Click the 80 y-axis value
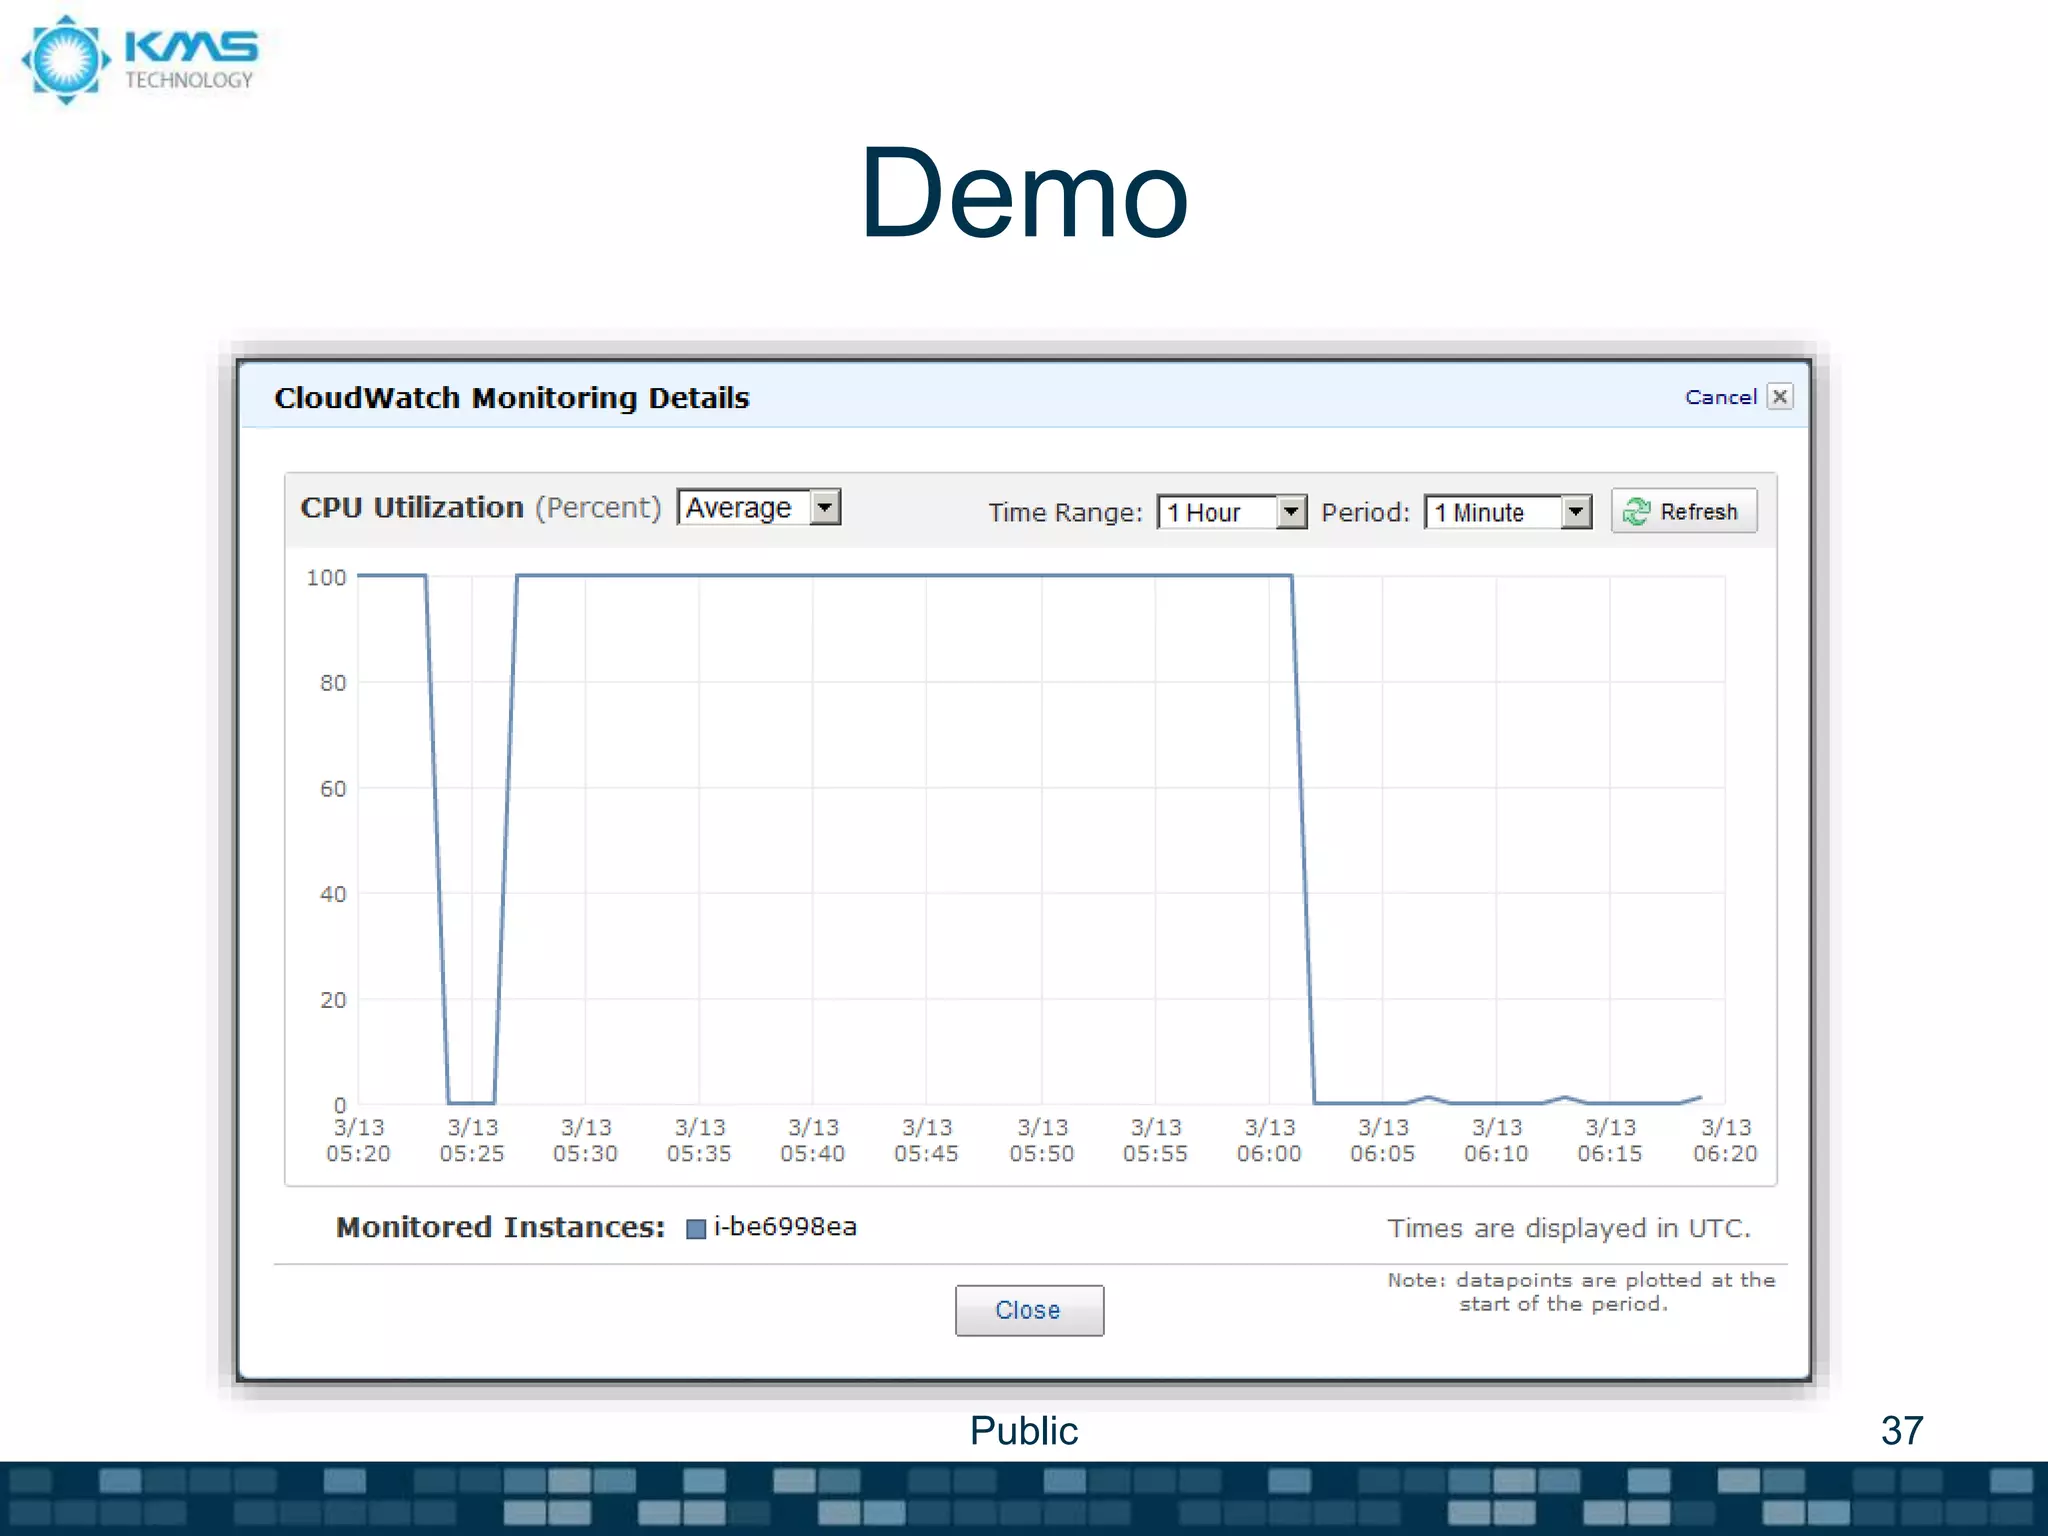 click(x=333, y=683)
